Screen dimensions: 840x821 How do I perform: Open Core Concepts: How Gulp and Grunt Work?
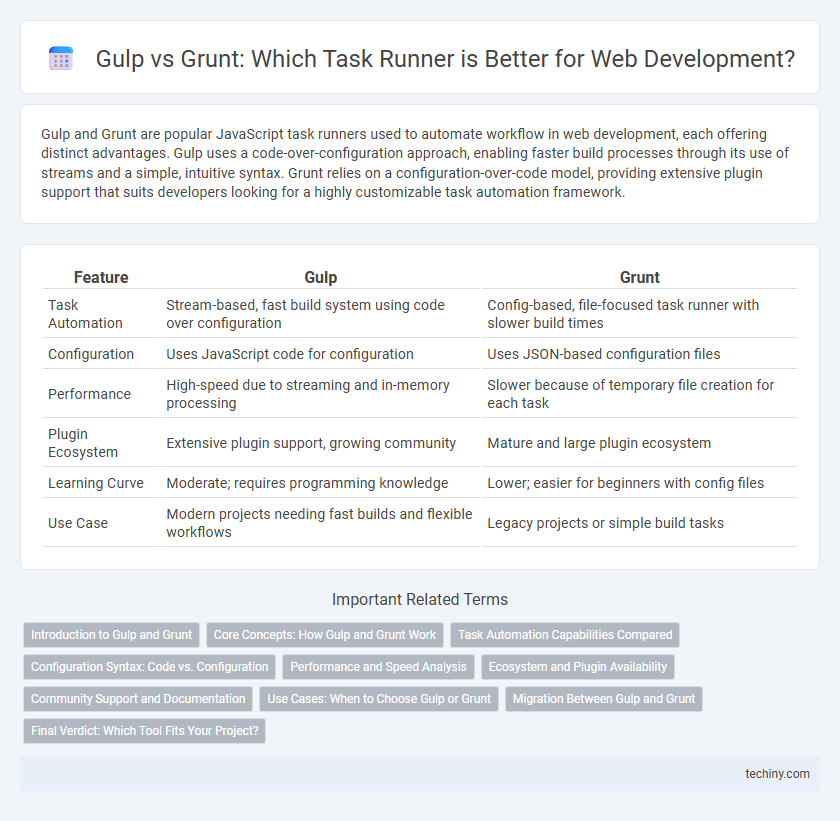pos(325,635)
